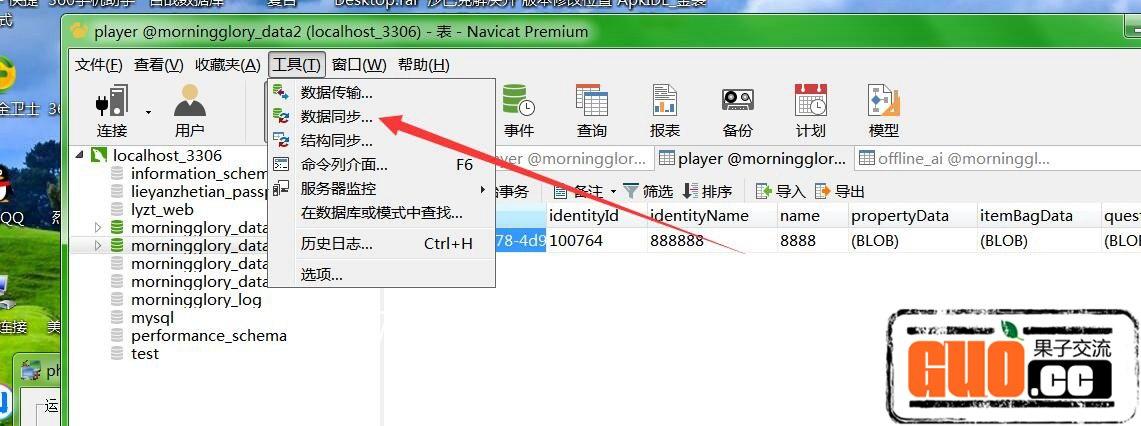
Task: Click the 导入 (Import) button
Action: pos(781,191)
